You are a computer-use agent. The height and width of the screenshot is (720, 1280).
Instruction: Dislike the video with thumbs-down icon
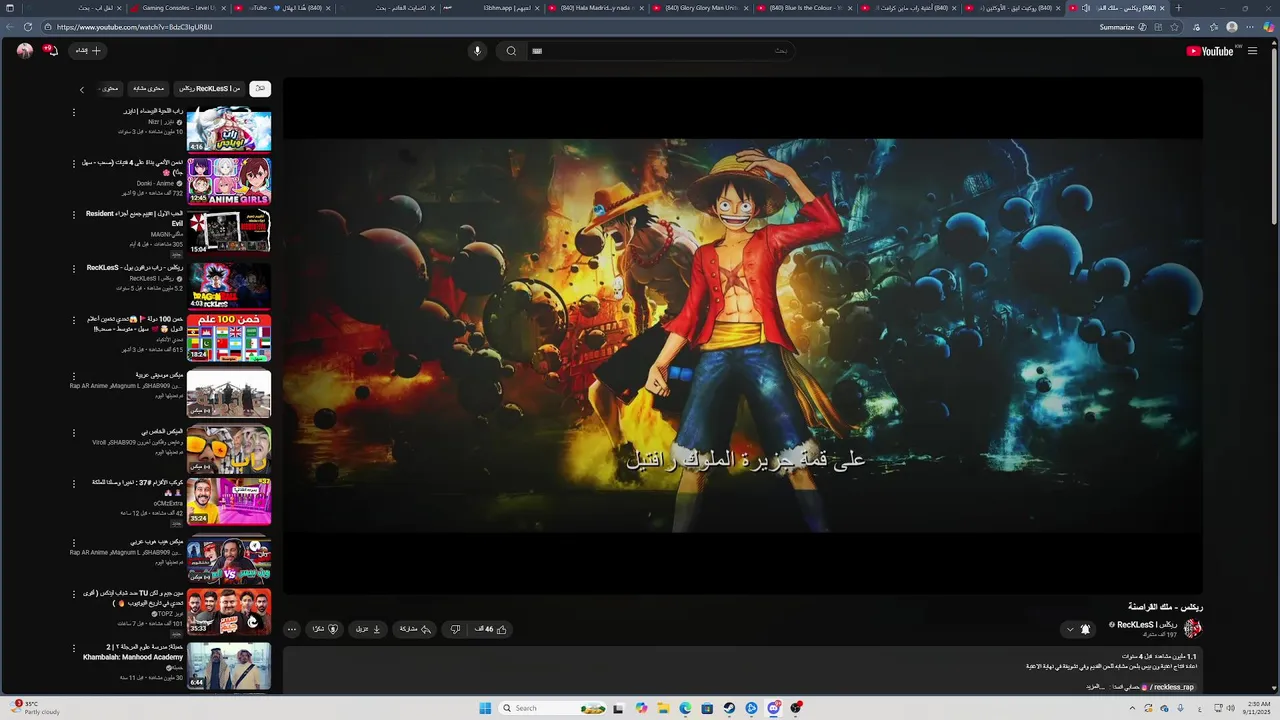pyautogui.click(x=455, y=629)
